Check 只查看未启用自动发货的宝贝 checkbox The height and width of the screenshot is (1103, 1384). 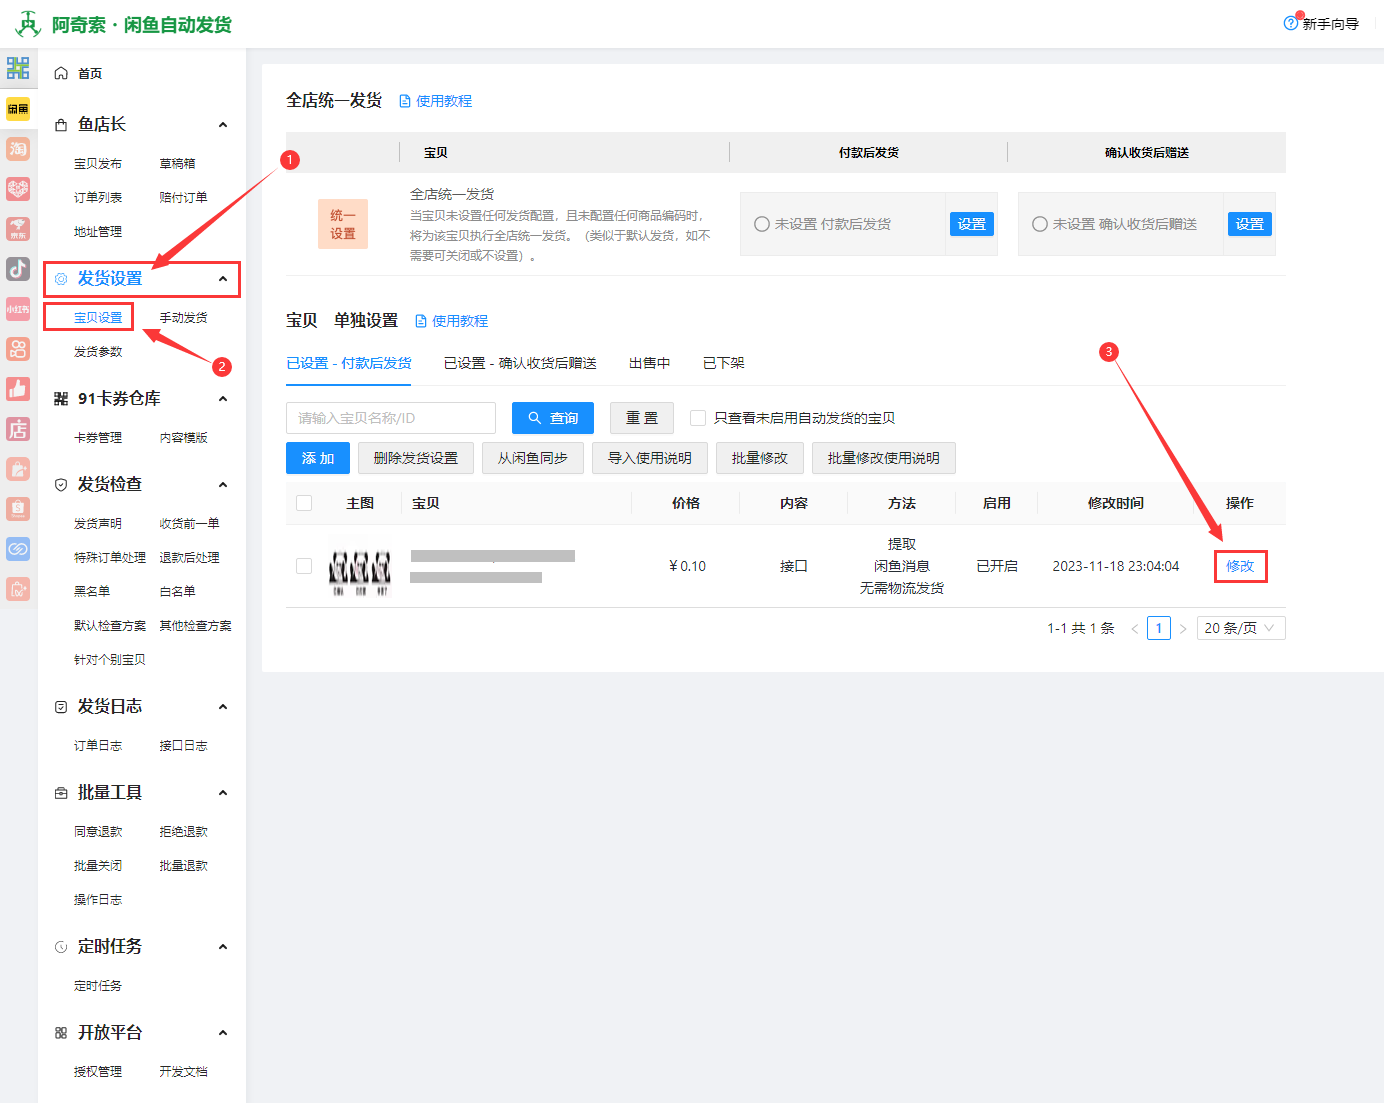pyautogui.click(x=698, y=418)
